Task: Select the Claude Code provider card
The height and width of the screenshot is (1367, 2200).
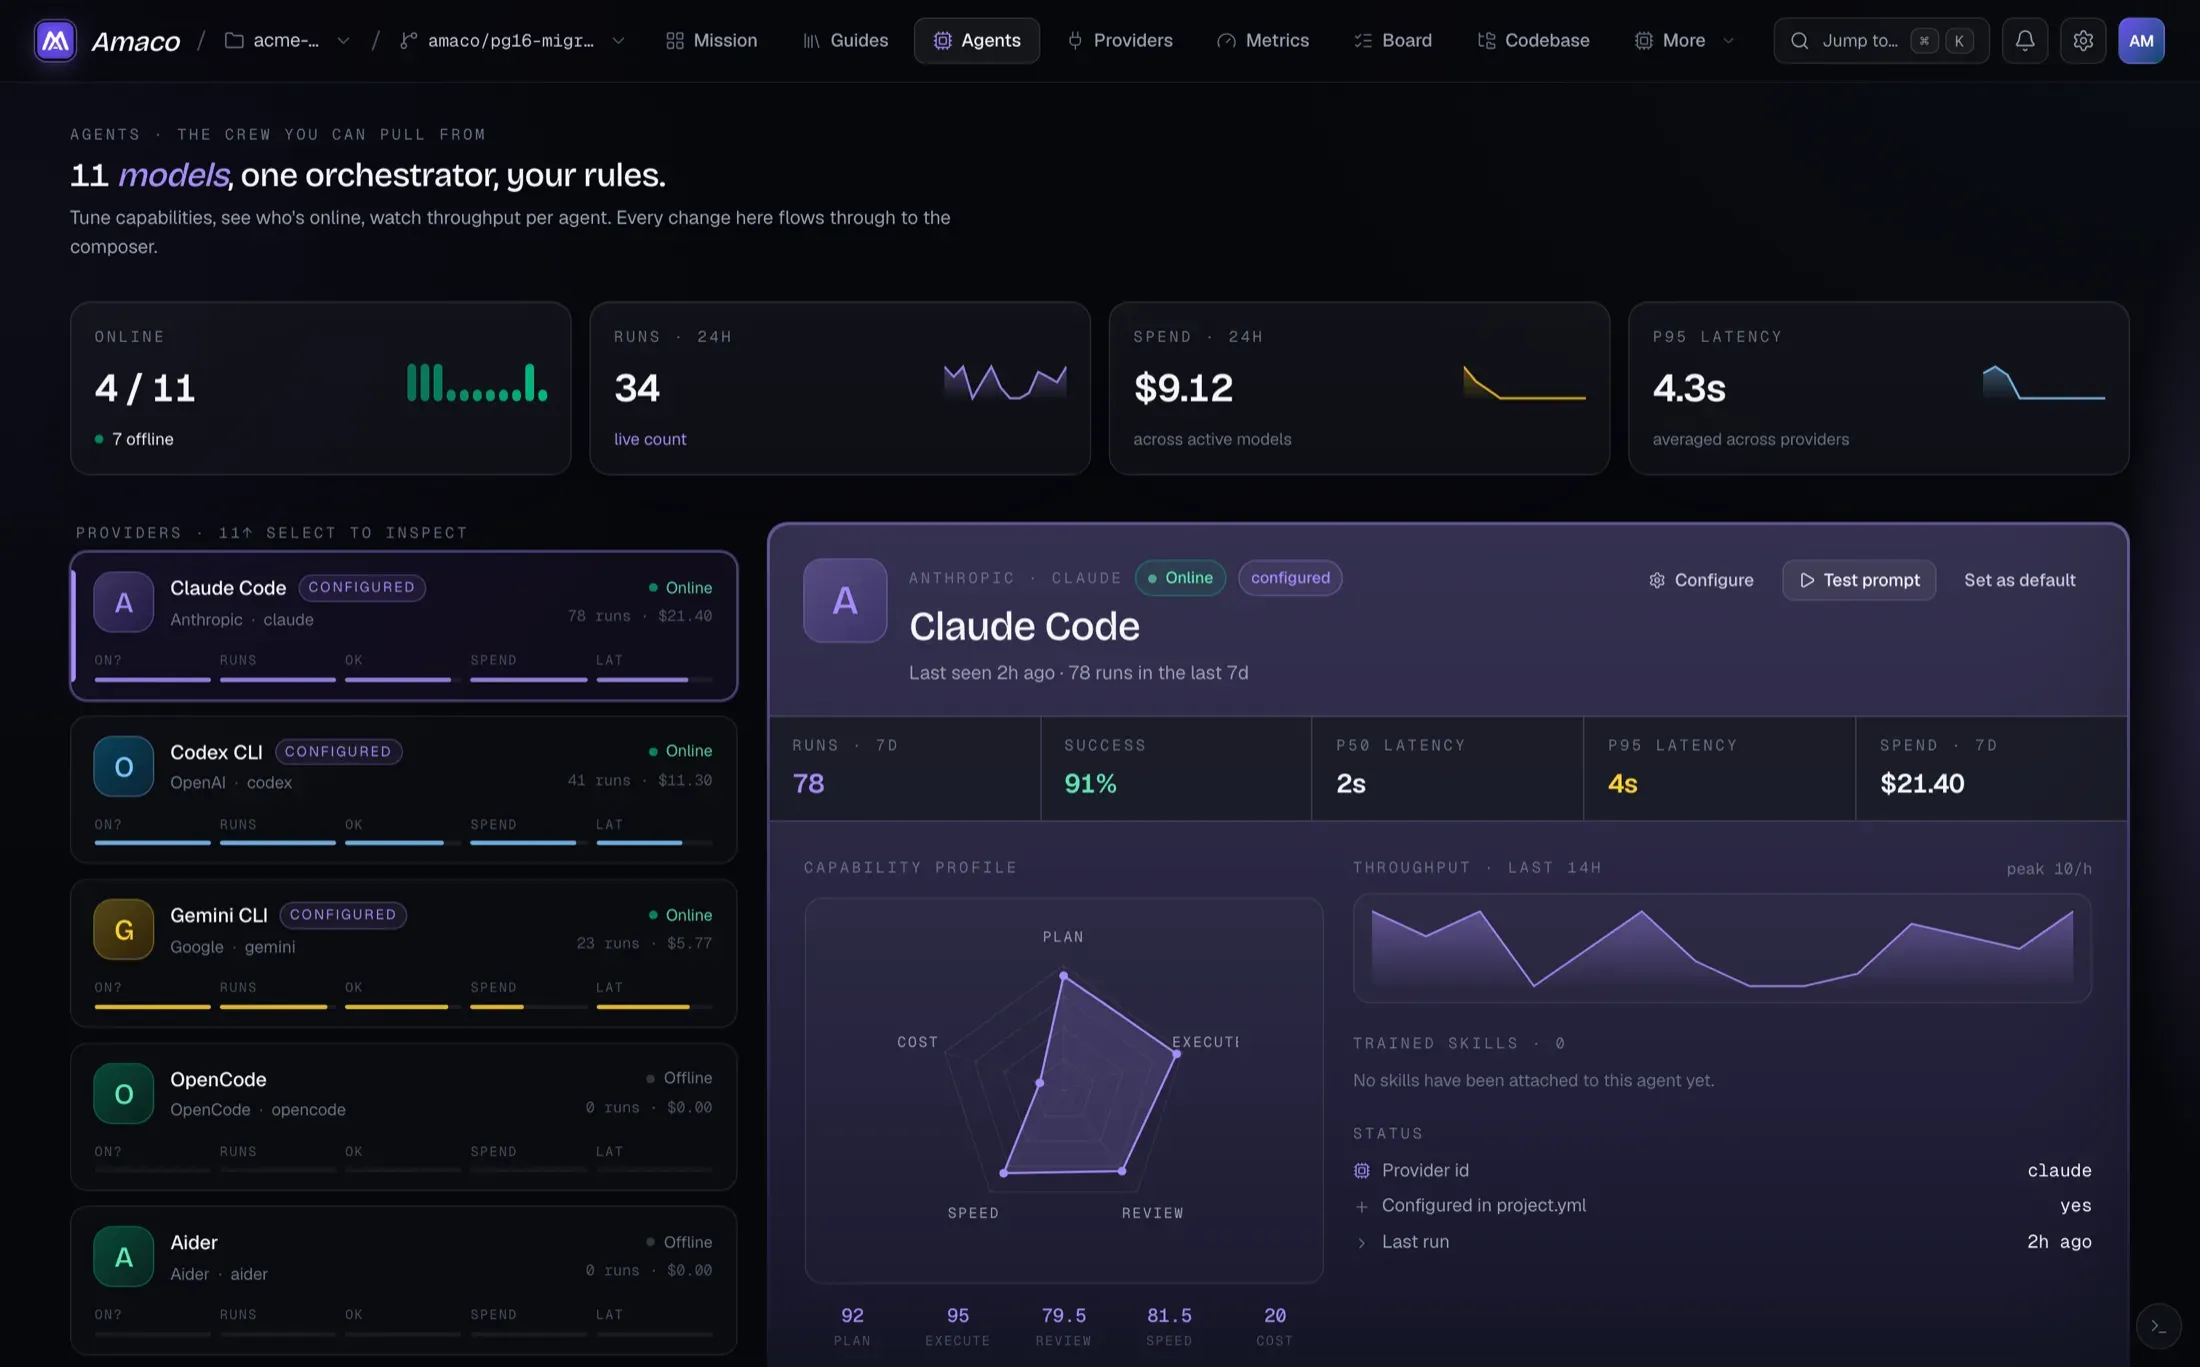Action: pyautogui.click(x=404, y=626)
